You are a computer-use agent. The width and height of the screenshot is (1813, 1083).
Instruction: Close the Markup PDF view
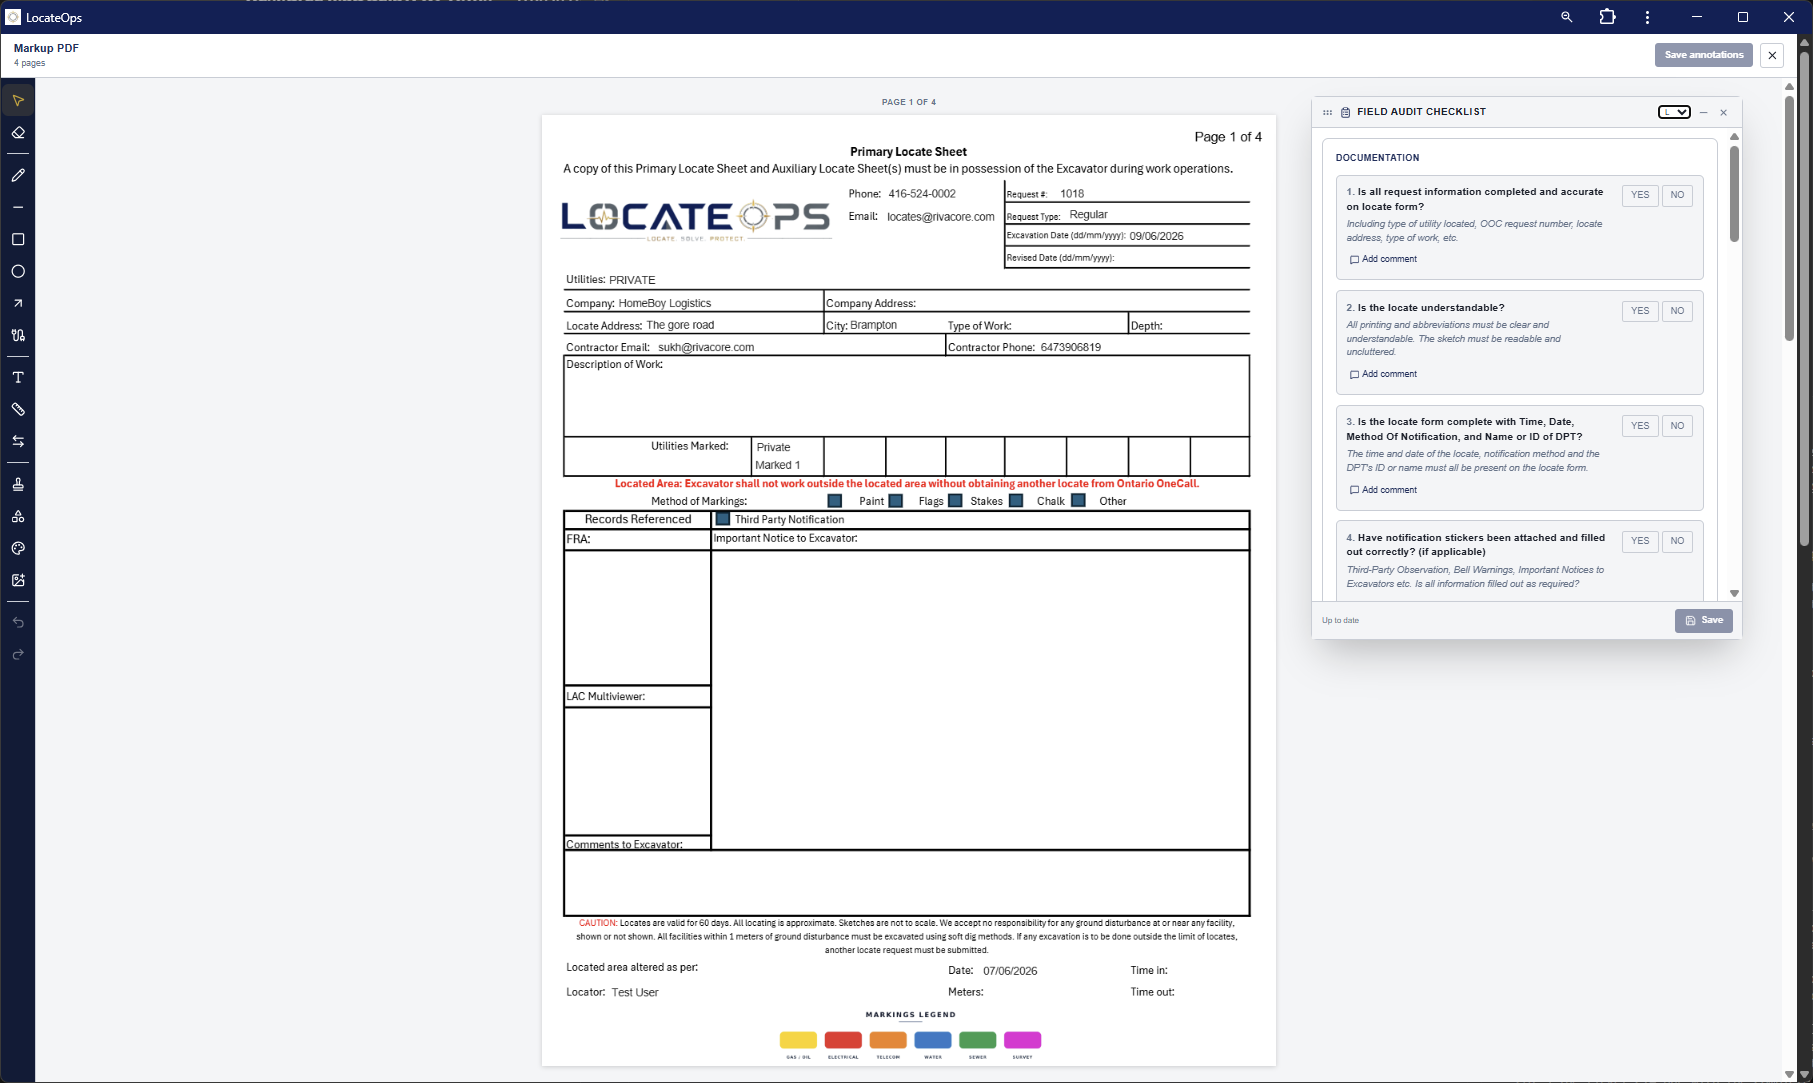(x=1772, y=55)
